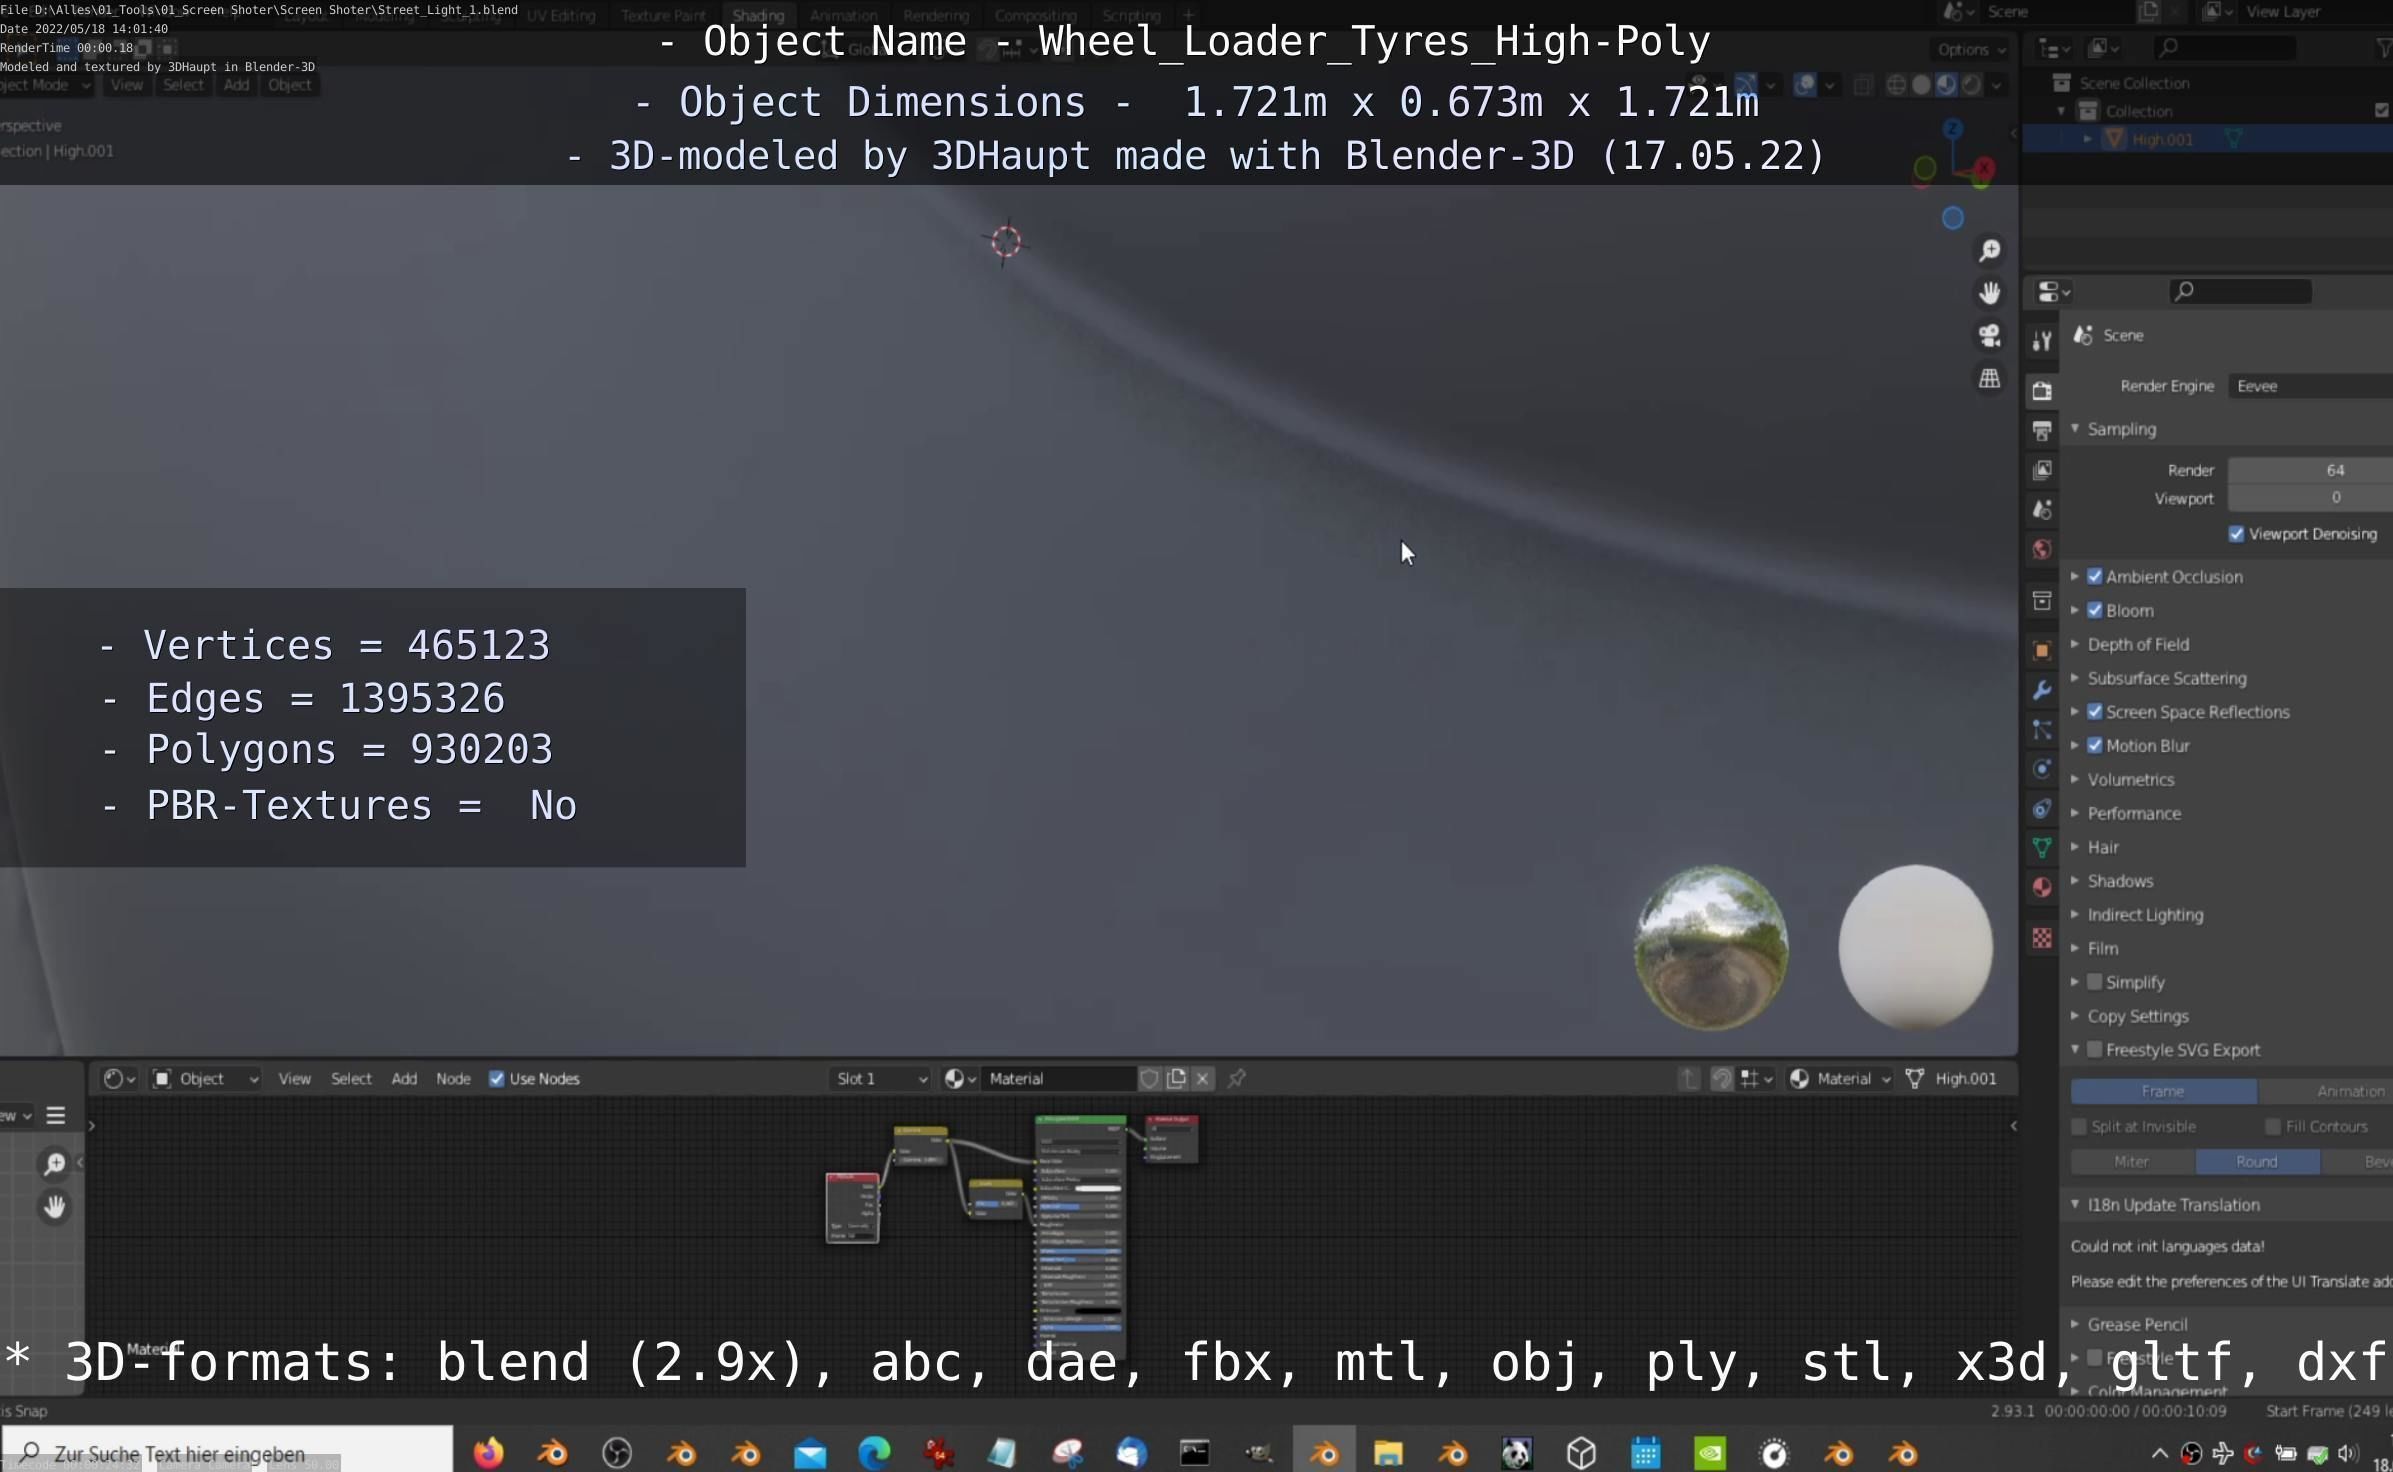Image resolution: width=2393 pixels, height=1472 pixels.
Task: Click the Frame button in SVG Export
Action: tap(2162, 1091)
